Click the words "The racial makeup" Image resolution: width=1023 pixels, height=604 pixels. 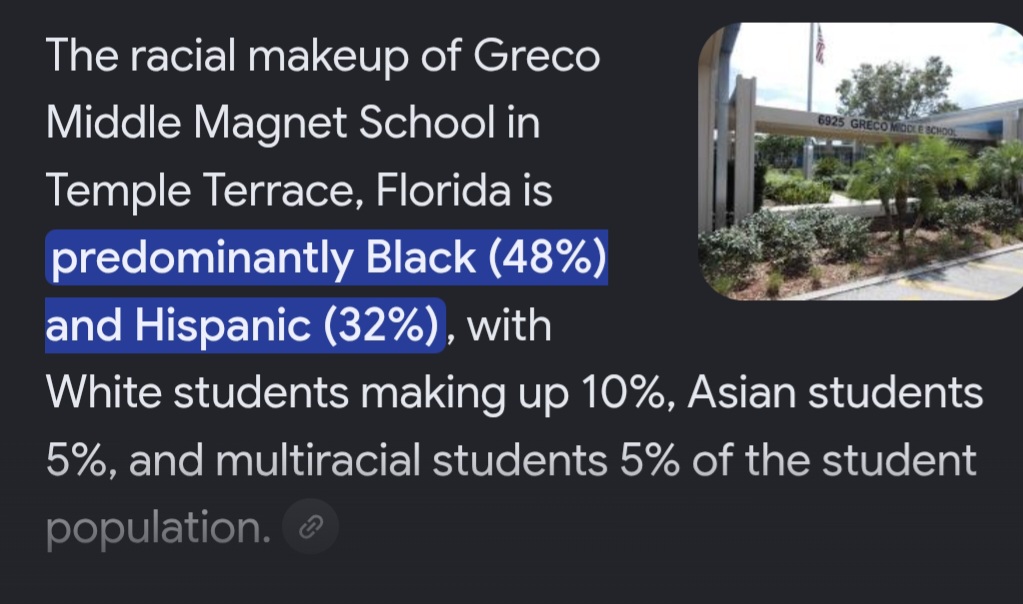pyautogui.click(x=227, y=55)
